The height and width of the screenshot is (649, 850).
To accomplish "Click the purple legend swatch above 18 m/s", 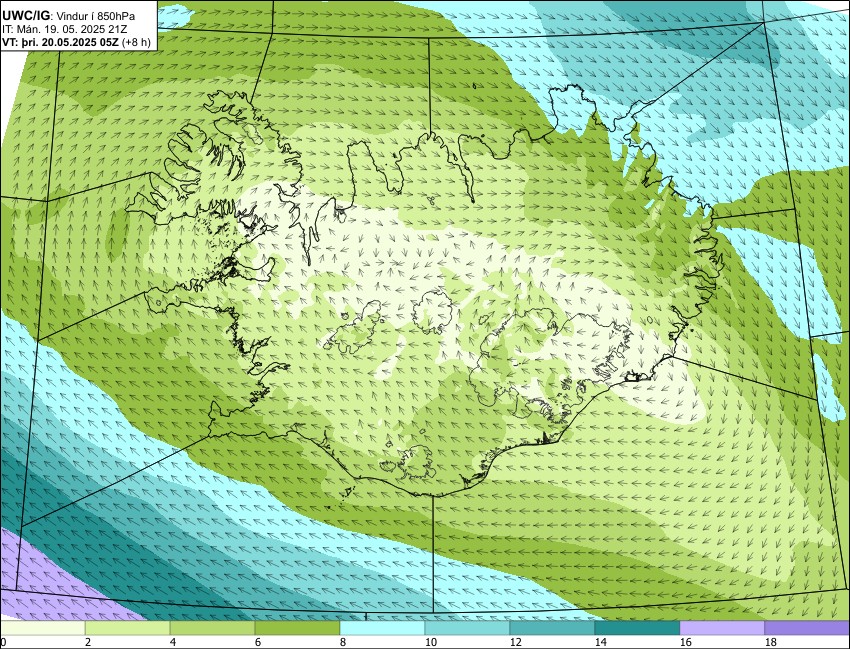I will coord(807,628).
